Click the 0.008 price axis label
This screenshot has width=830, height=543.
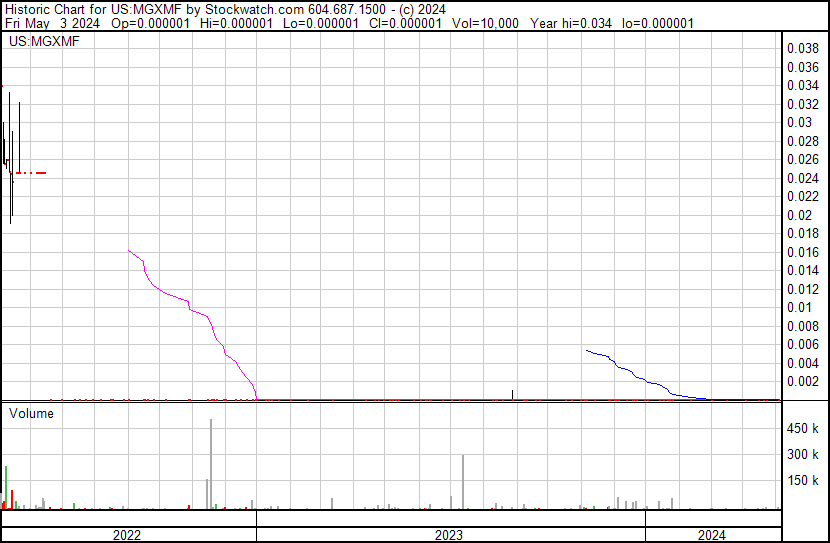802,327
